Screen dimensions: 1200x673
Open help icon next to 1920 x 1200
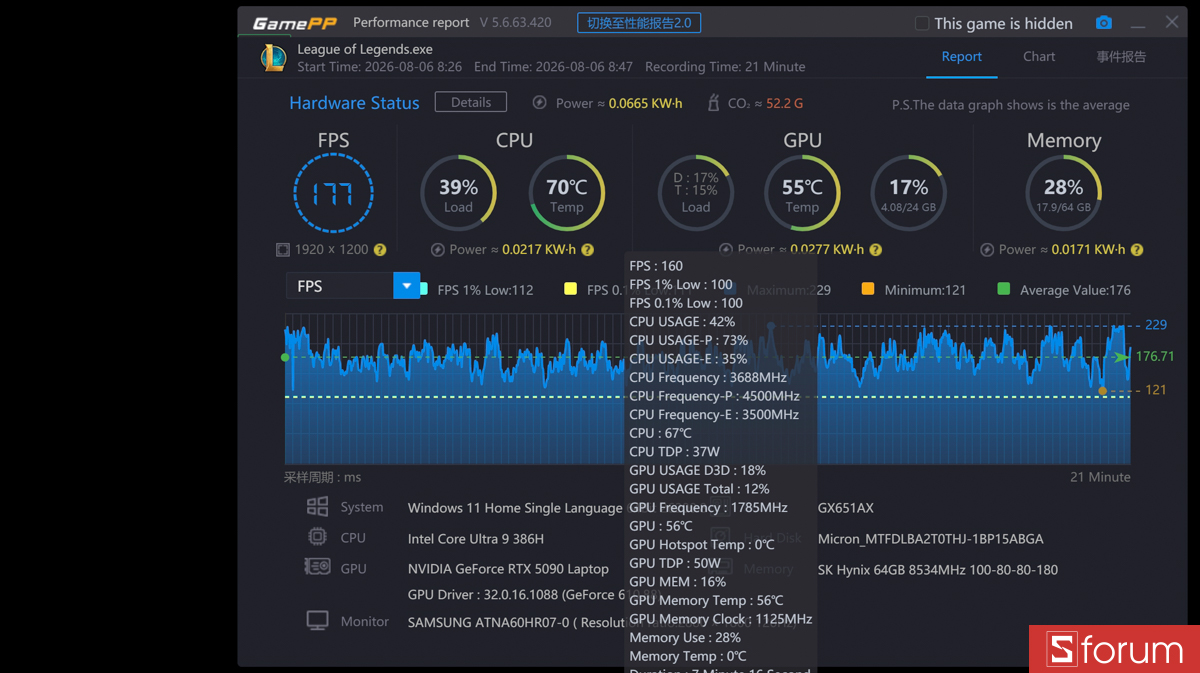pos(380,250)
